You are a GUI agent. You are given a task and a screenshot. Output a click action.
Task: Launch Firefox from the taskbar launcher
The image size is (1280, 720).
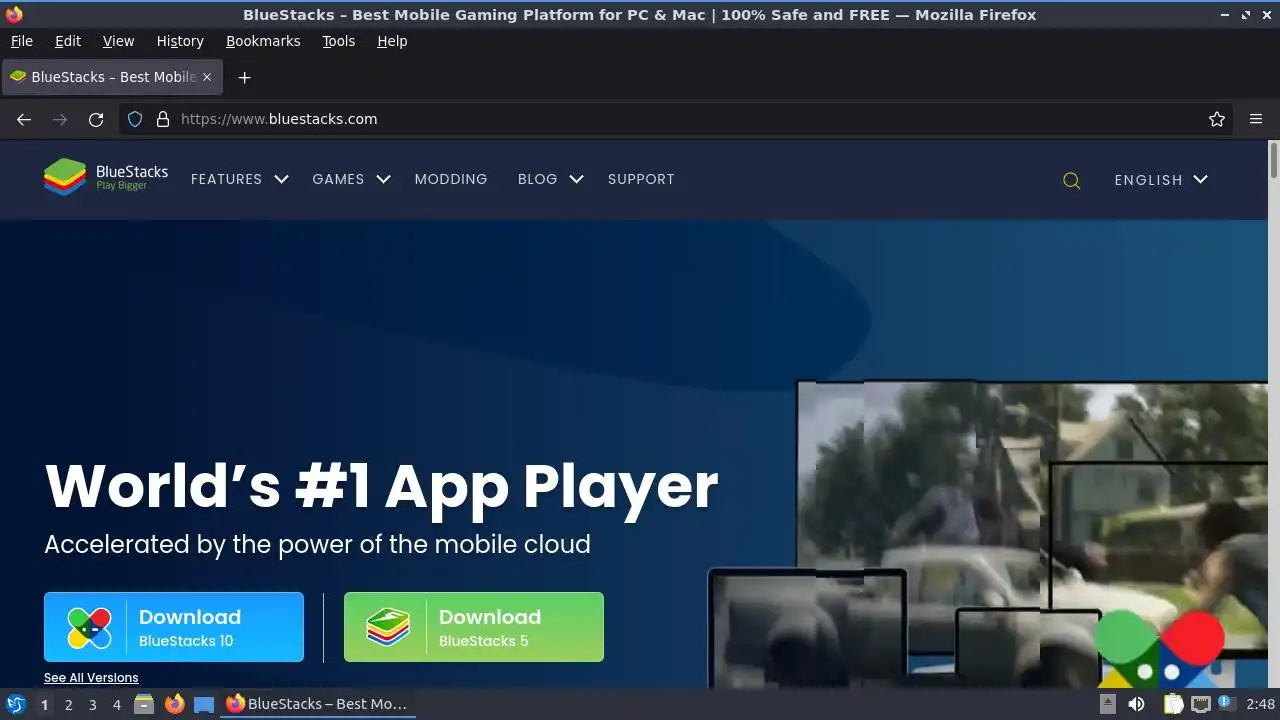pyautogui.click(x=174, y=704)
